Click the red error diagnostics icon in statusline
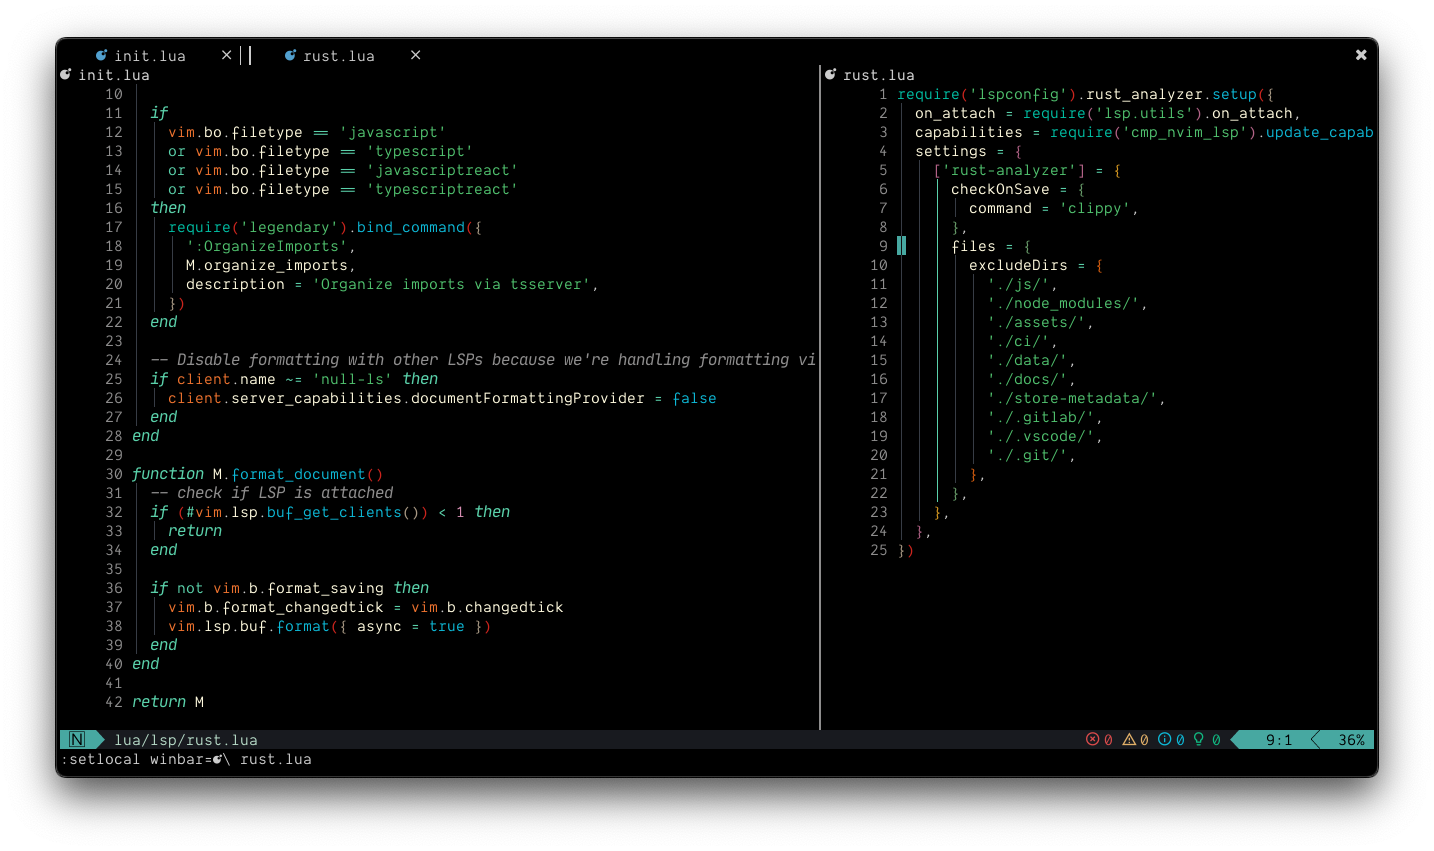The height and width of the screenshot is (851, 1434). coord(1092,740)
